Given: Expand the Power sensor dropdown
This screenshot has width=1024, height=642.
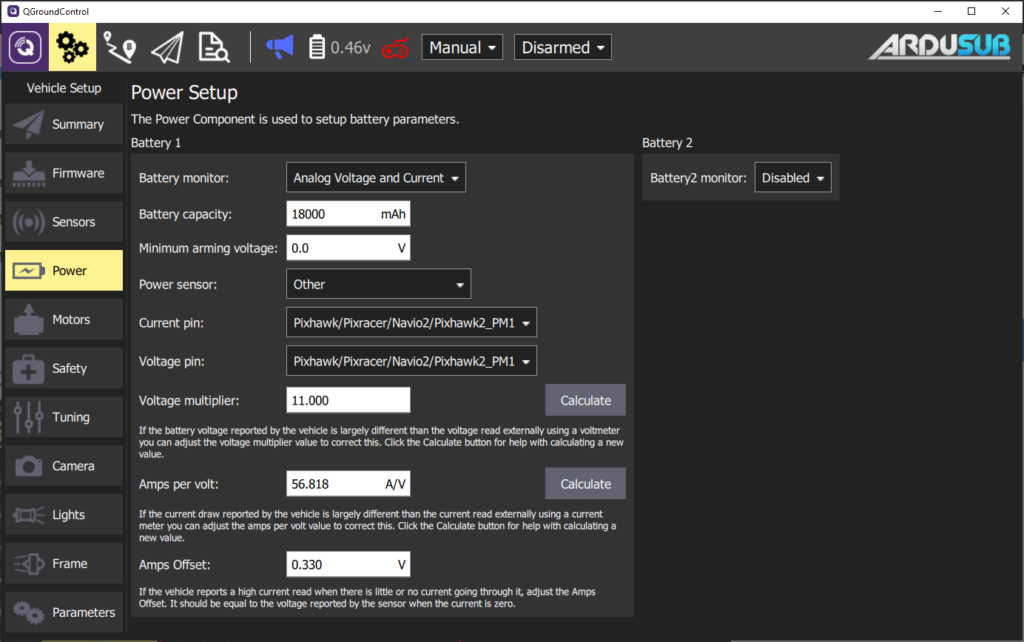Looking at the screenshot, I should pos(378,283).
